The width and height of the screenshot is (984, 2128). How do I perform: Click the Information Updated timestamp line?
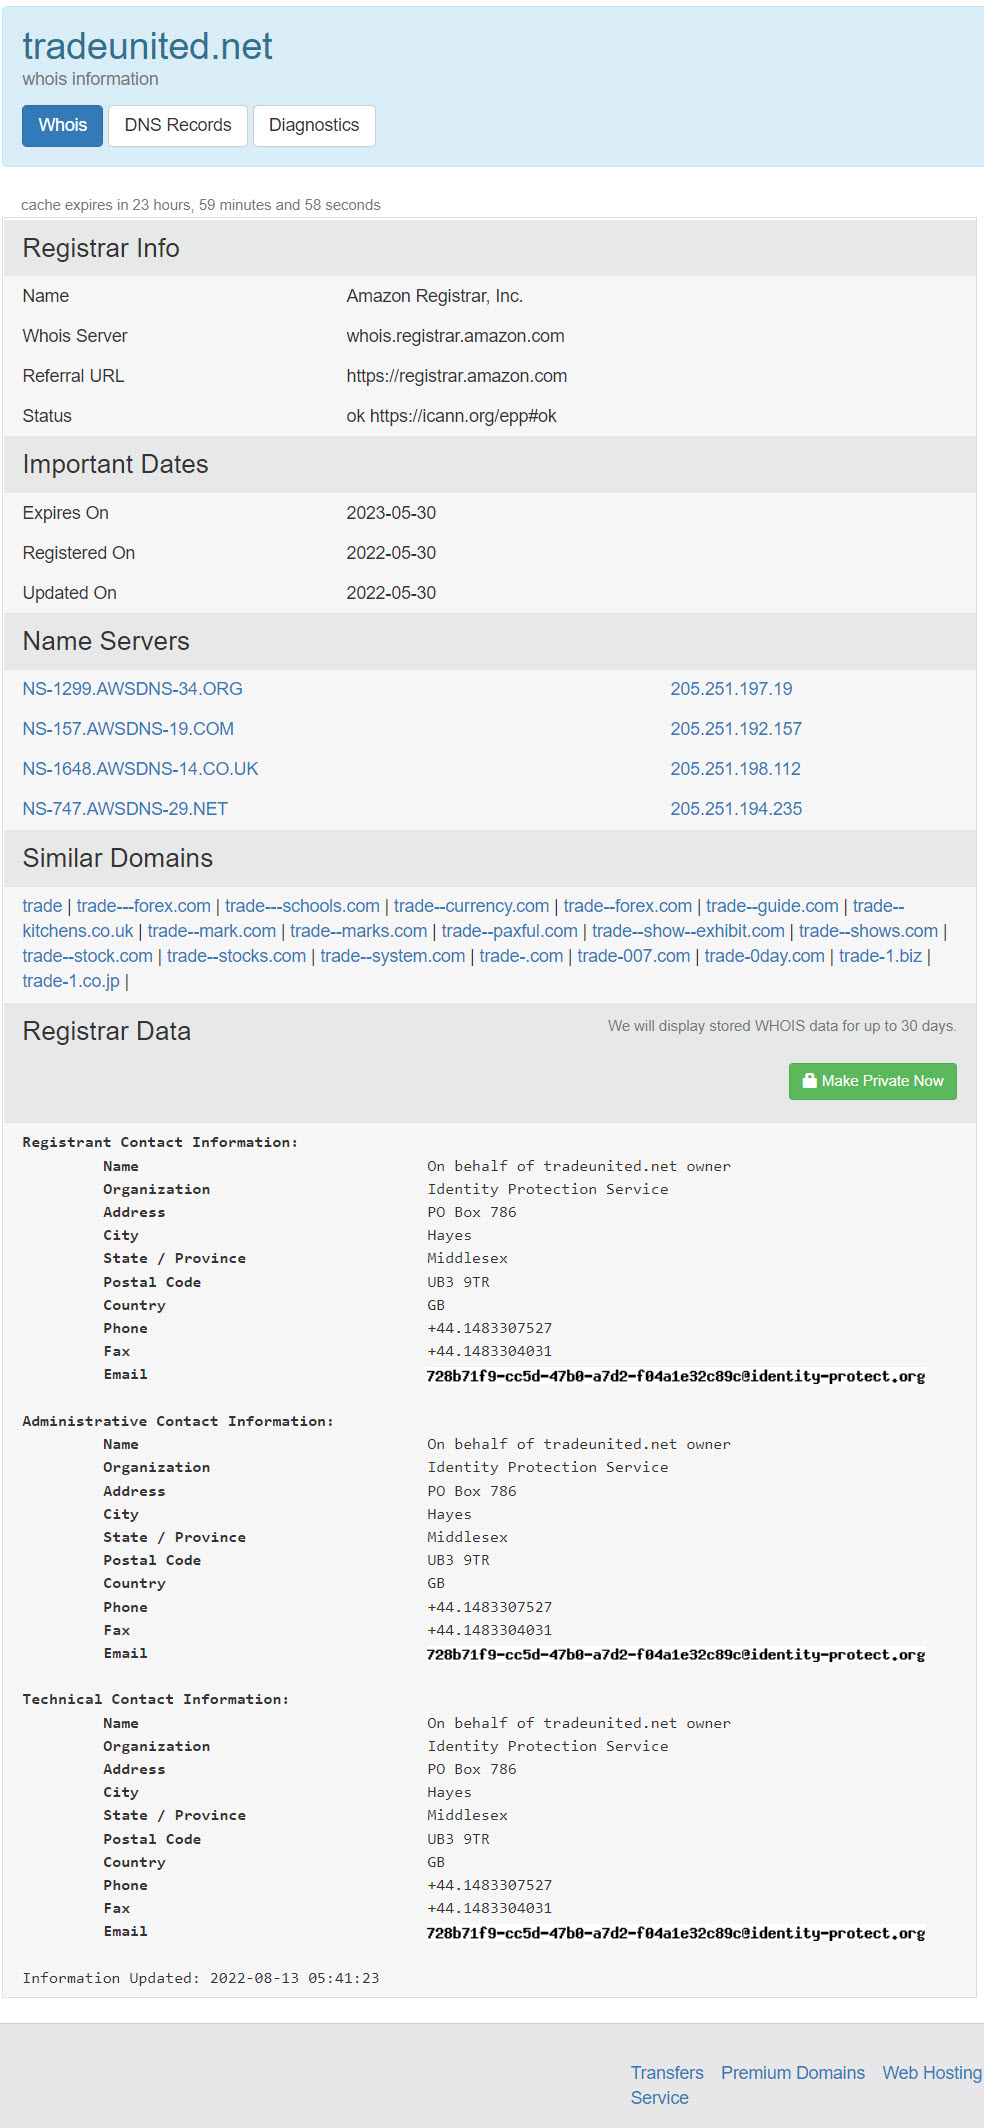[201, 1978]
